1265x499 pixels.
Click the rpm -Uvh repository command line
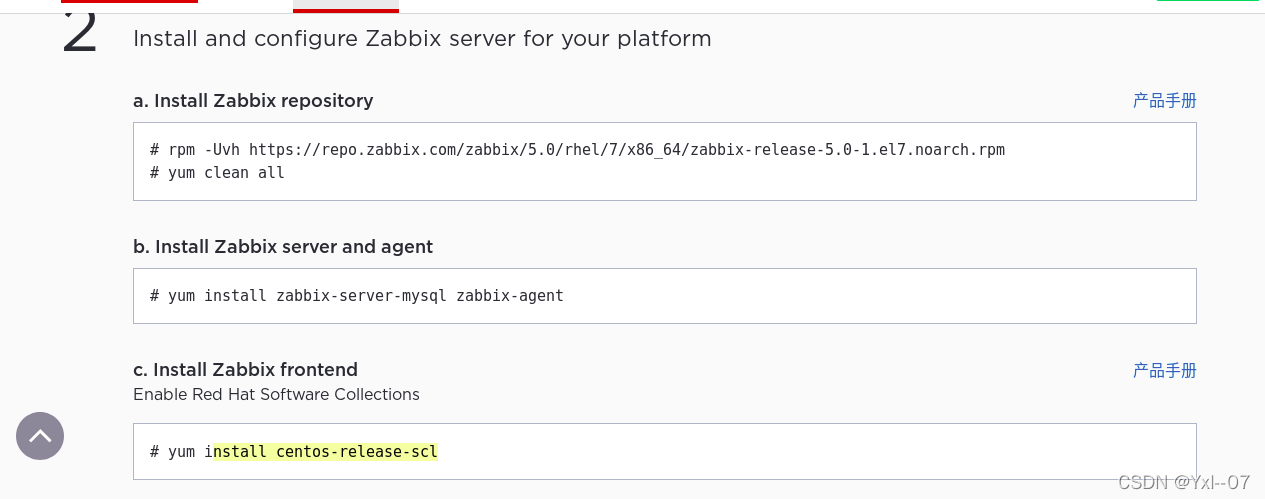coord(577,150)
